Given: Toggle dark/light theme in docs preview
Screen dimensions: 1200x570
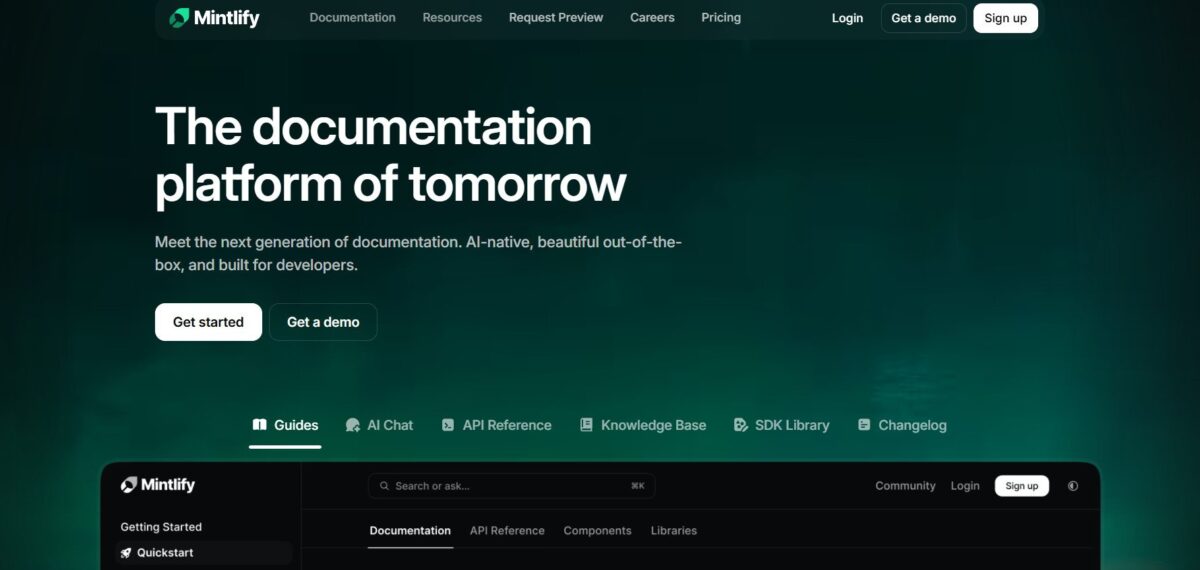Looking at the screenshot, I should tap(1073, 486).
